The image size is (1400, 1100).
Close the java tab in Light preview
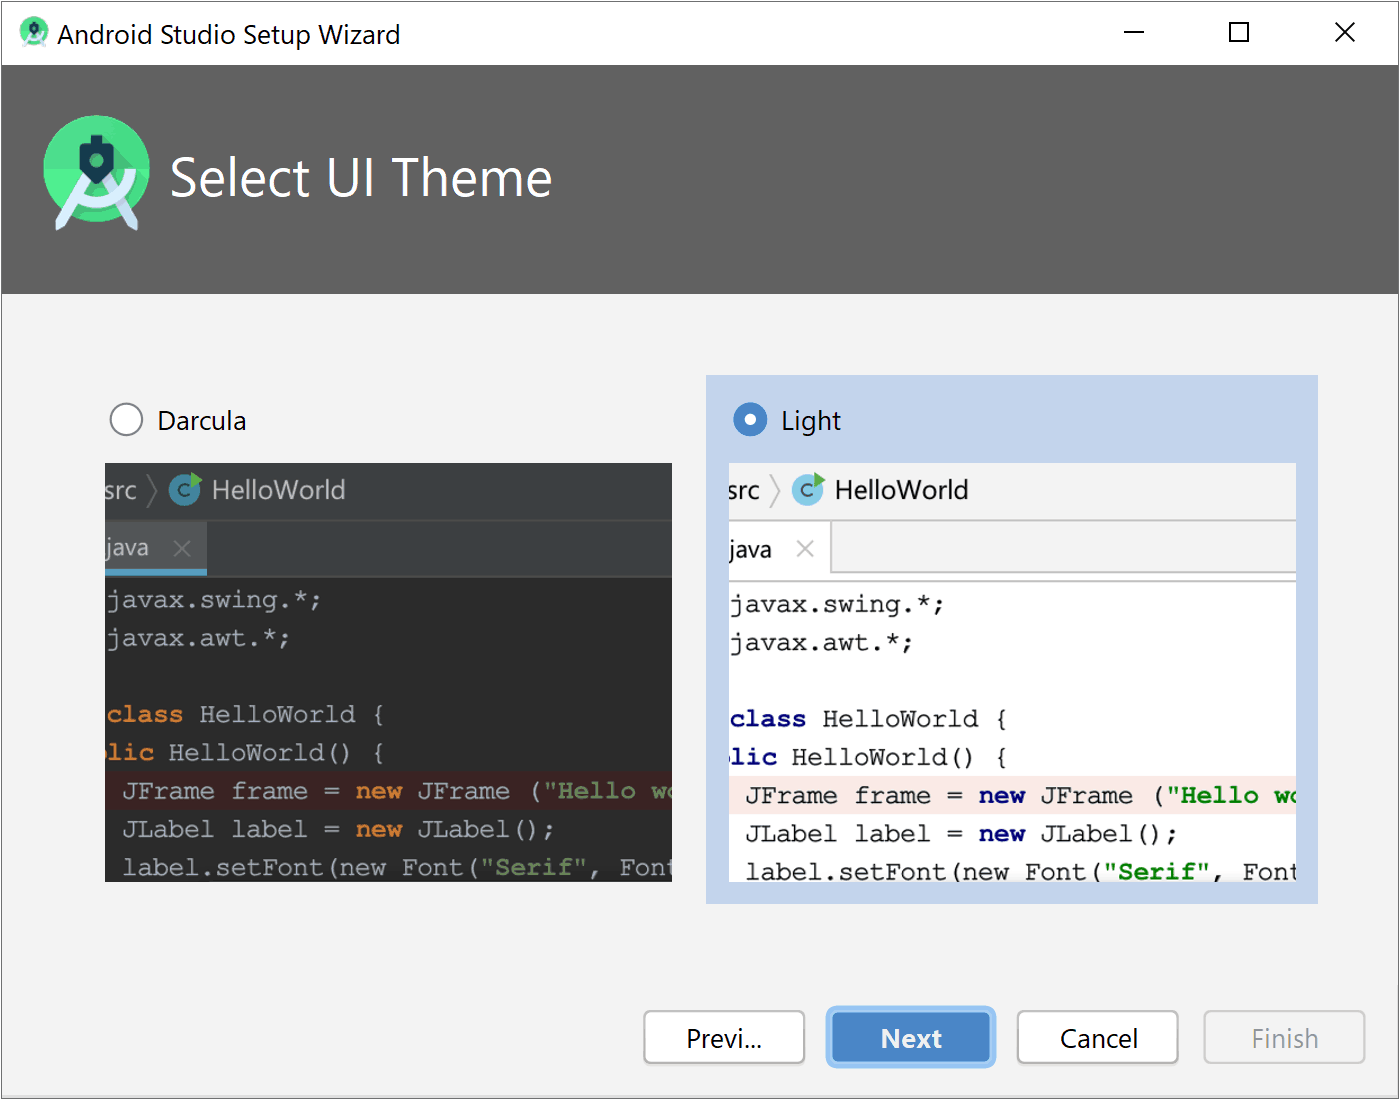click(805, 548)
